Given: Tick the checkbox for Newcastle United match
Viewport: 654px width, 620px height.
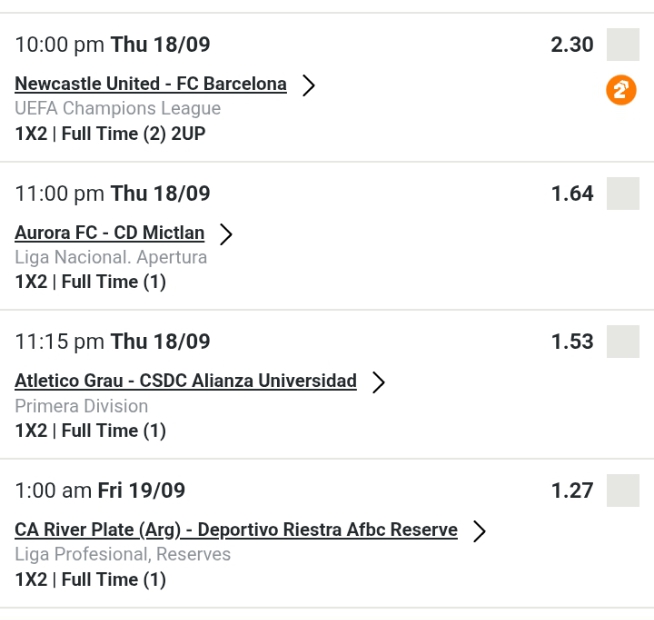Looking at the screenshot, I should click(622, 45).
